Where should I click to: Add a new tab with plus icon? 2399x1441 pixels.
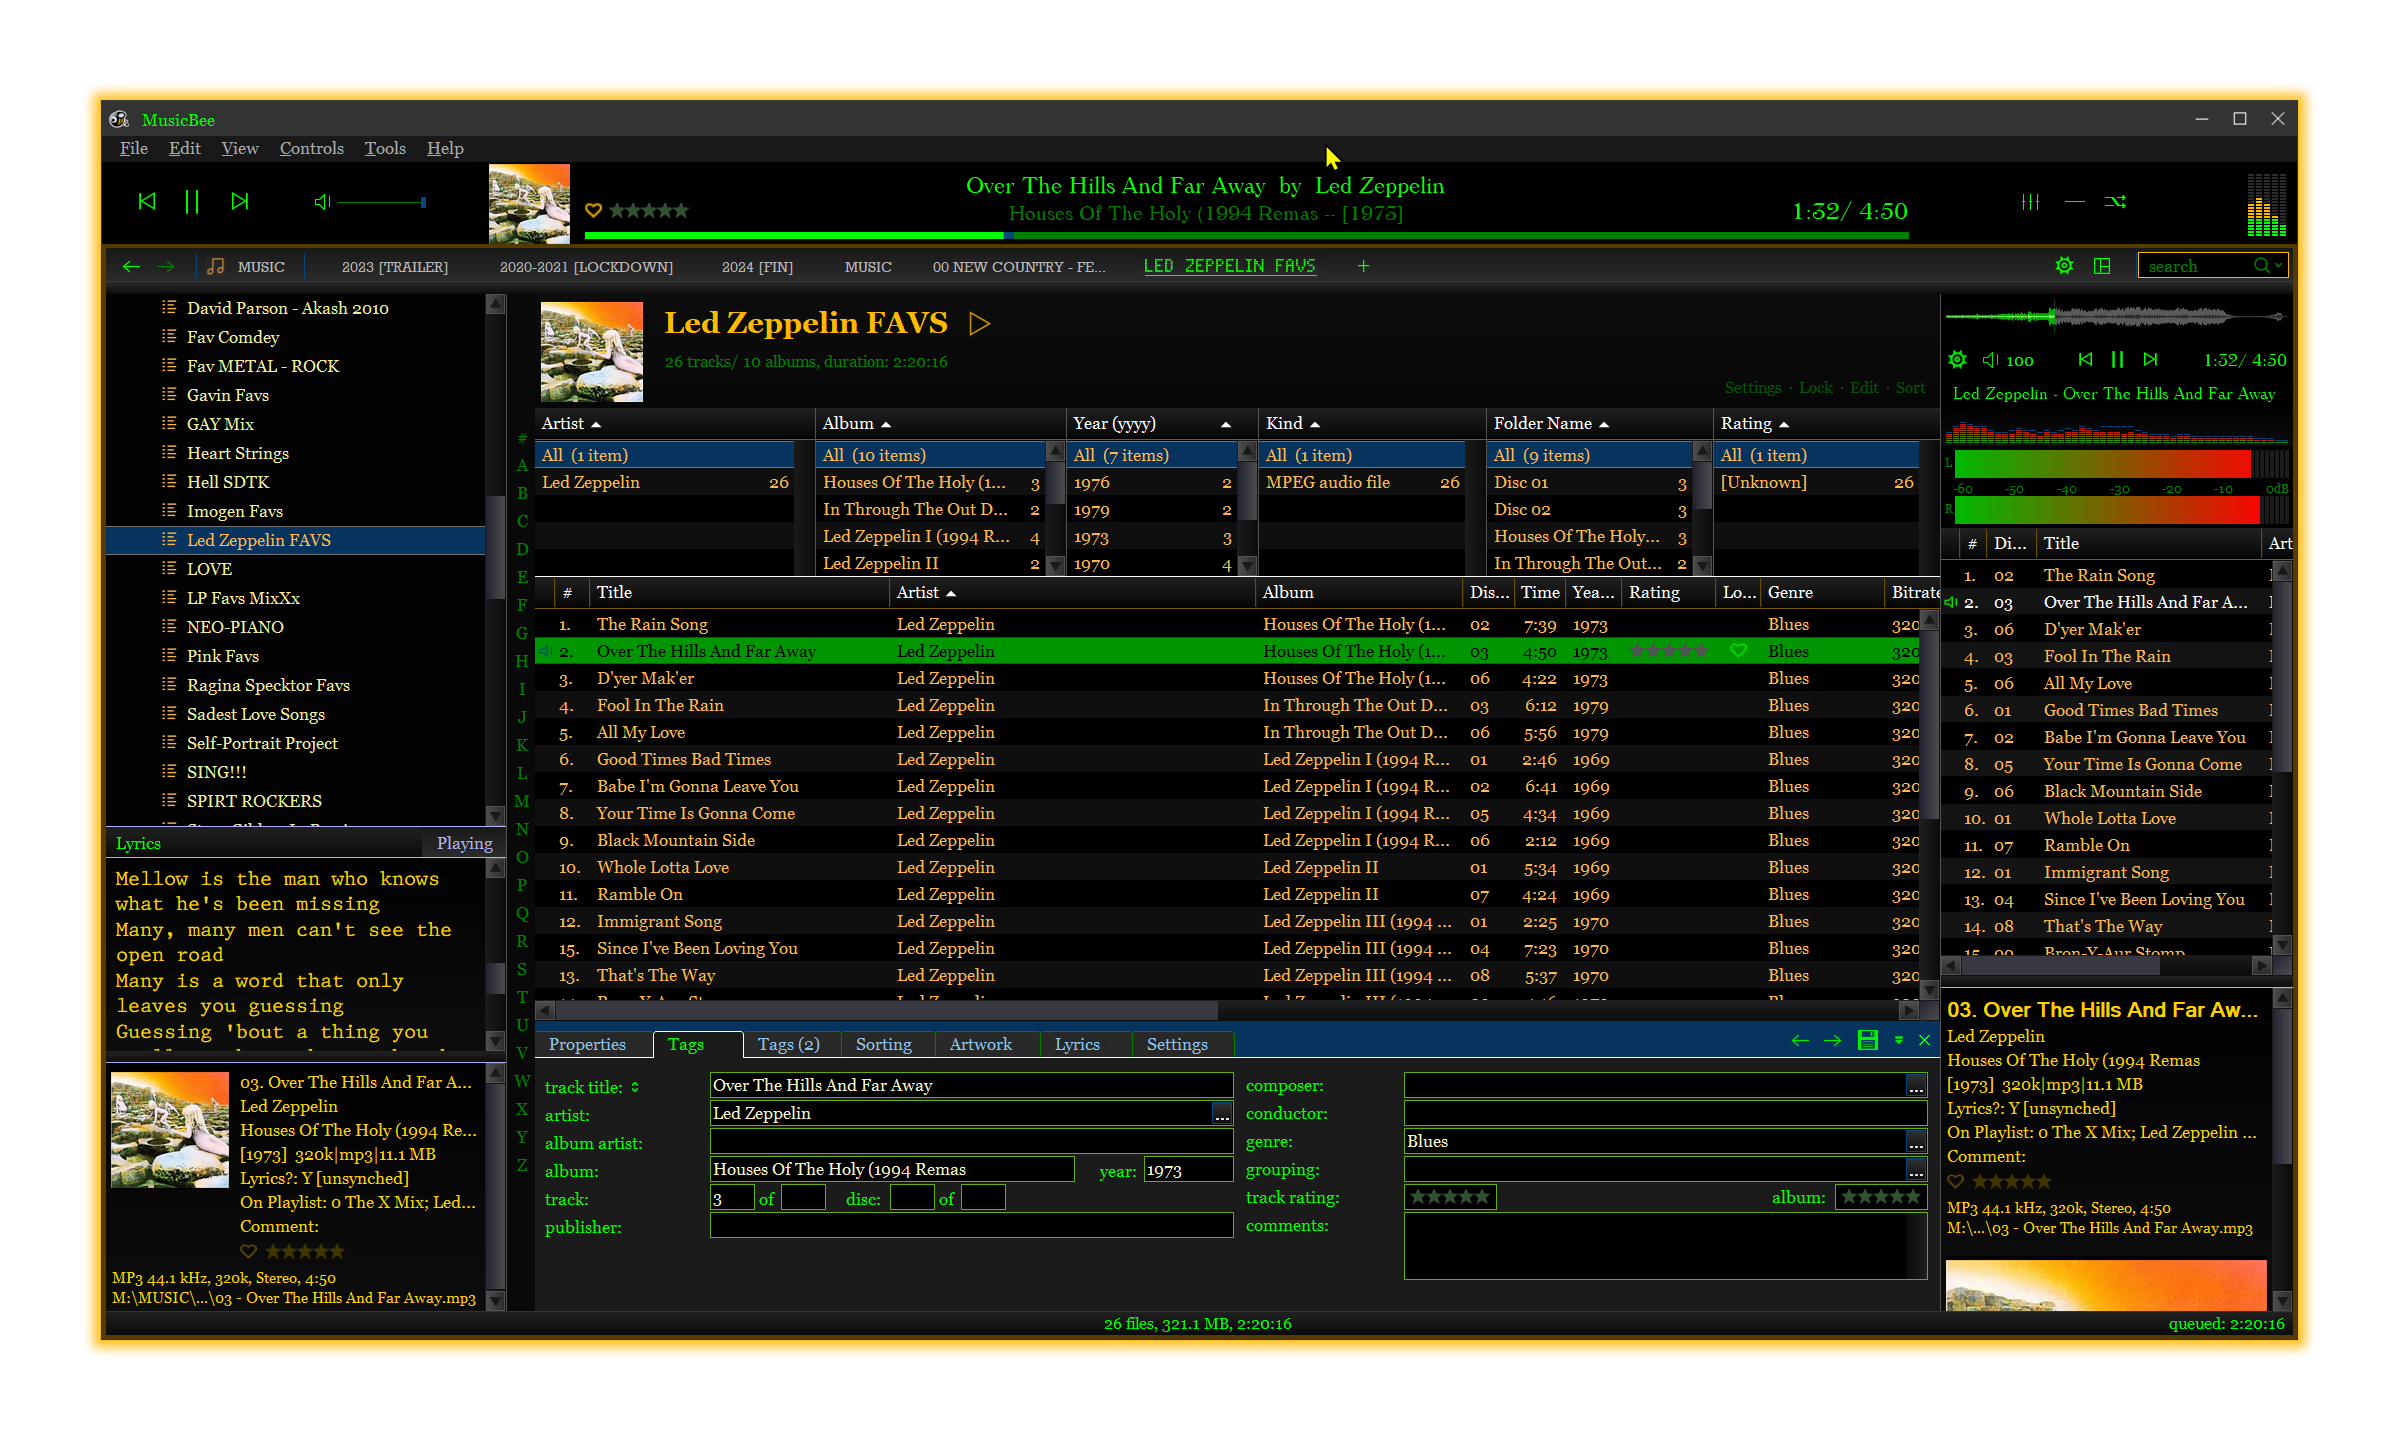click(1363, 266)
